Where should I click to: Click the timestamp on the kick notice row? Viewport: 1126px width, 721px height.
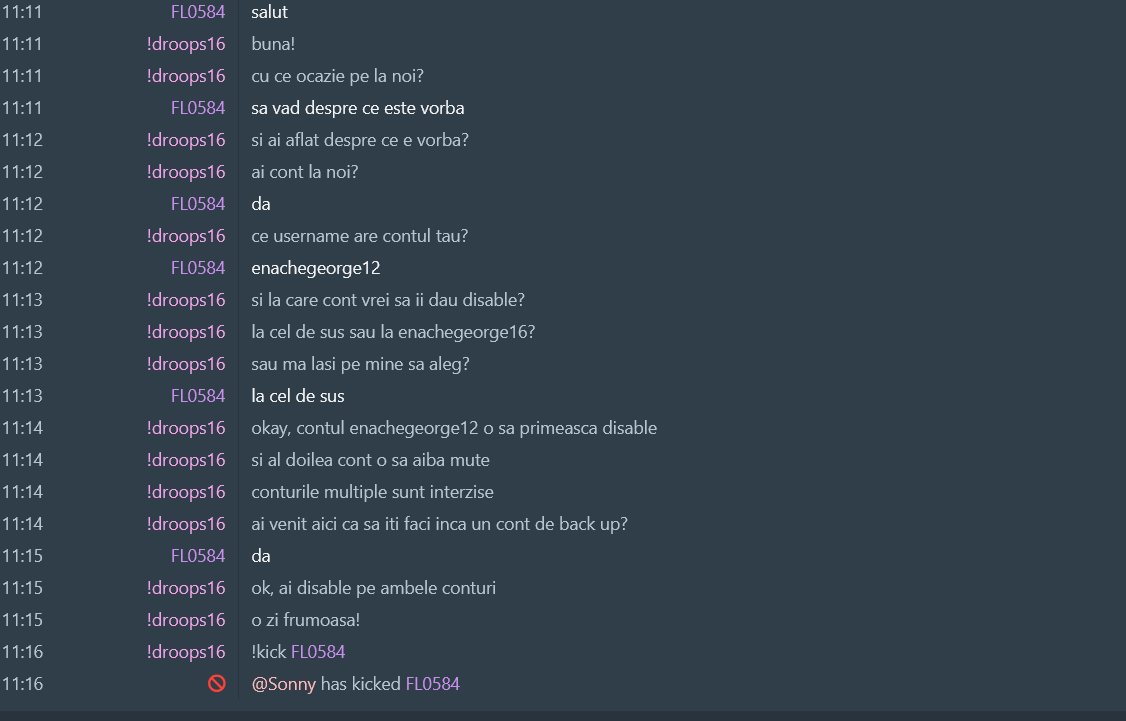[x=22, y=684]
